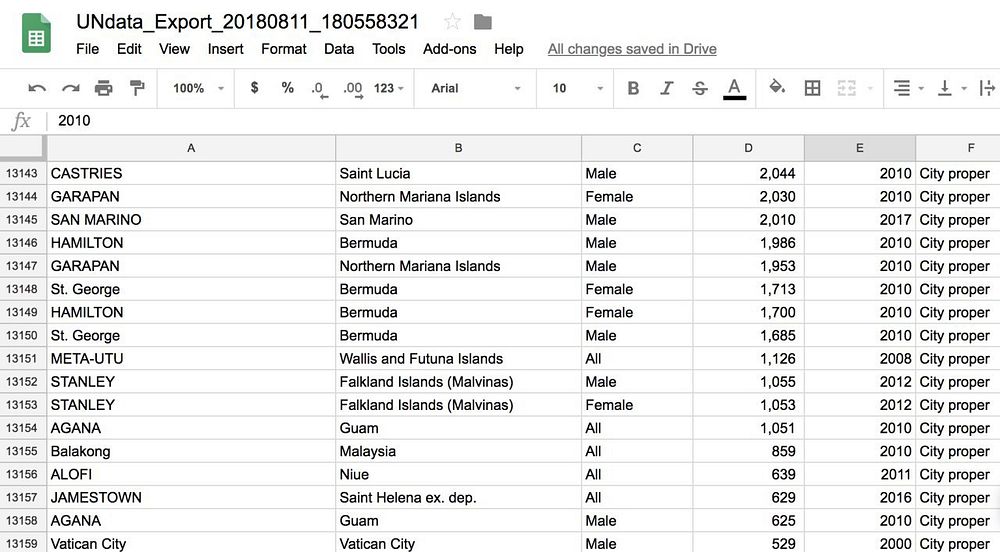Open the Borders tool
This screenshot has width=1000, height=552.
(x=812, y=88)
